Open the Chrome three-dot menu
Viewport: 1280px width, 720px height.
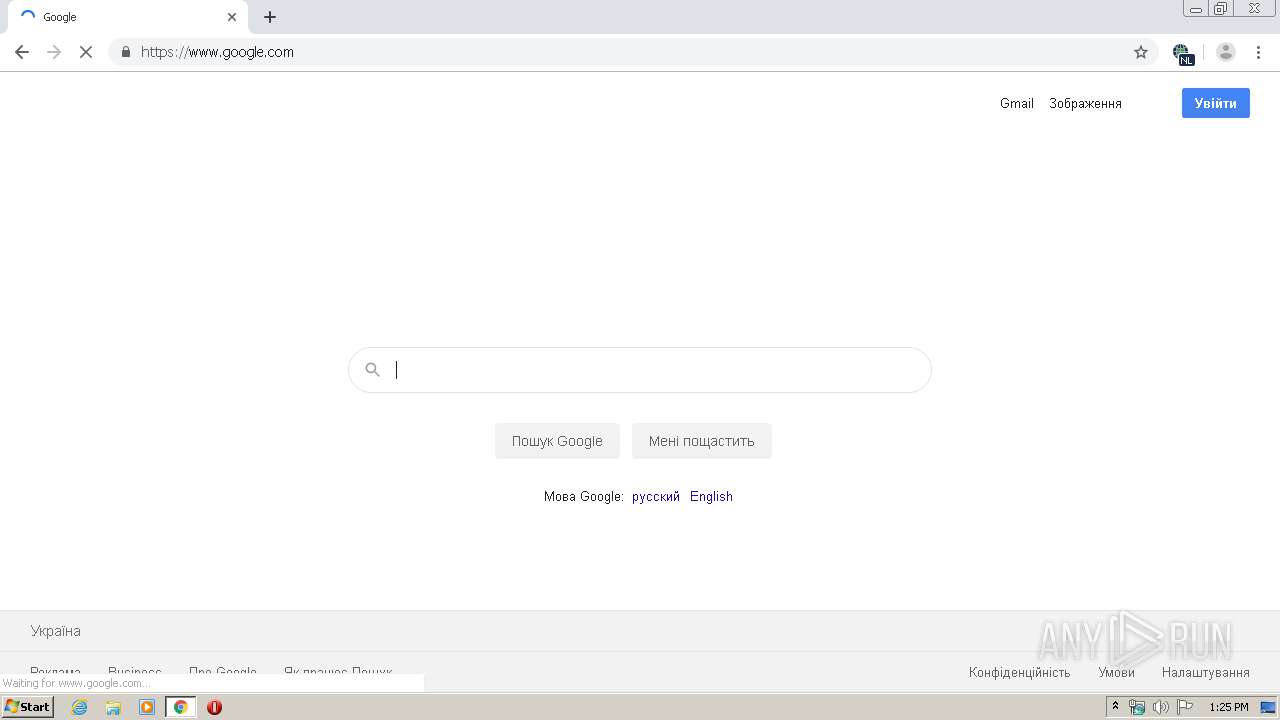coord(1259,52)
